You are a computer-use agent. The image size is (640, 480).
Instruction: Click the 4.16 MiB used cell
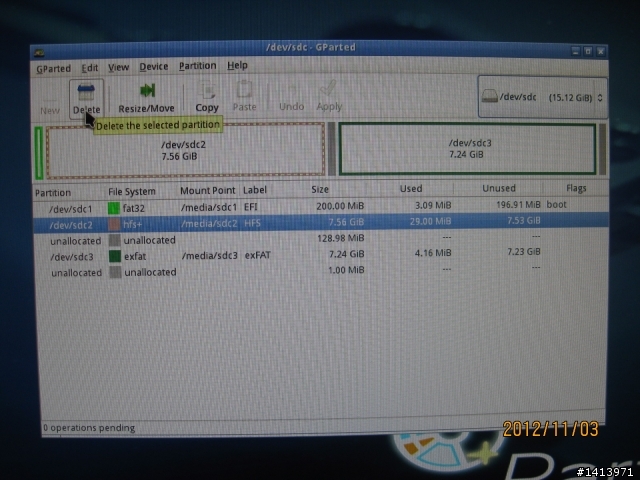point(433,253)
